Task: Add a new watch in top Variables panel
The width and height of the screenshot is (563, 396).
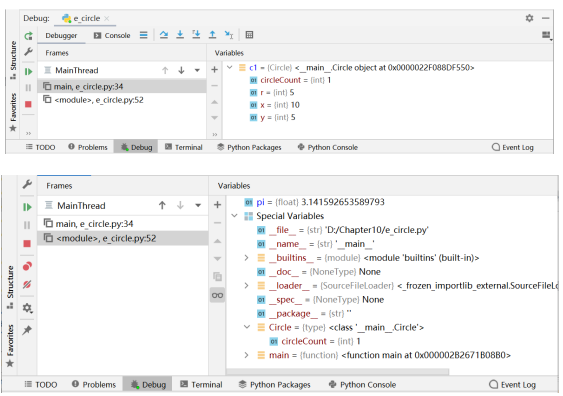Action: (214, 70)
